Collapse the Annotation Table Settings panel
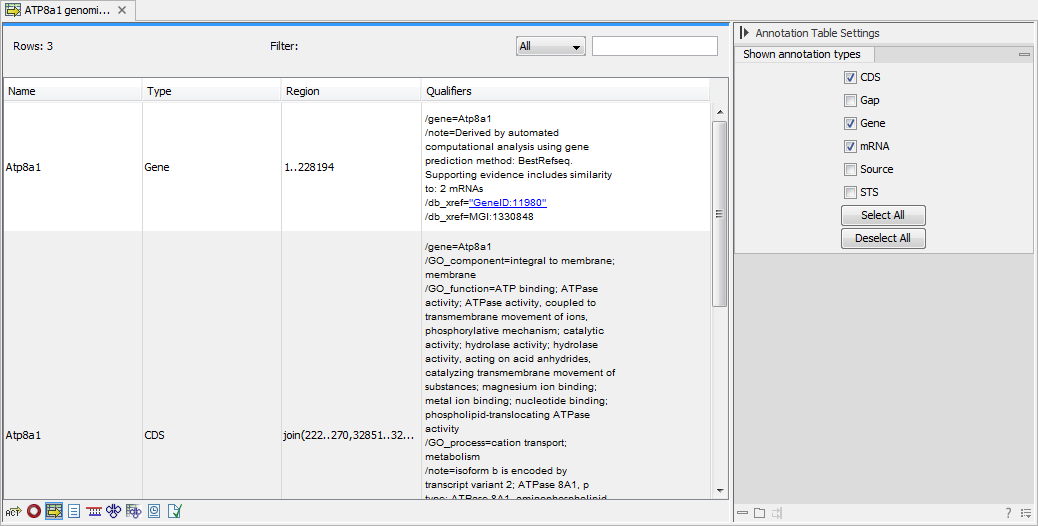The height and width of the screenshot is (526, 1038). pos(744,33)
